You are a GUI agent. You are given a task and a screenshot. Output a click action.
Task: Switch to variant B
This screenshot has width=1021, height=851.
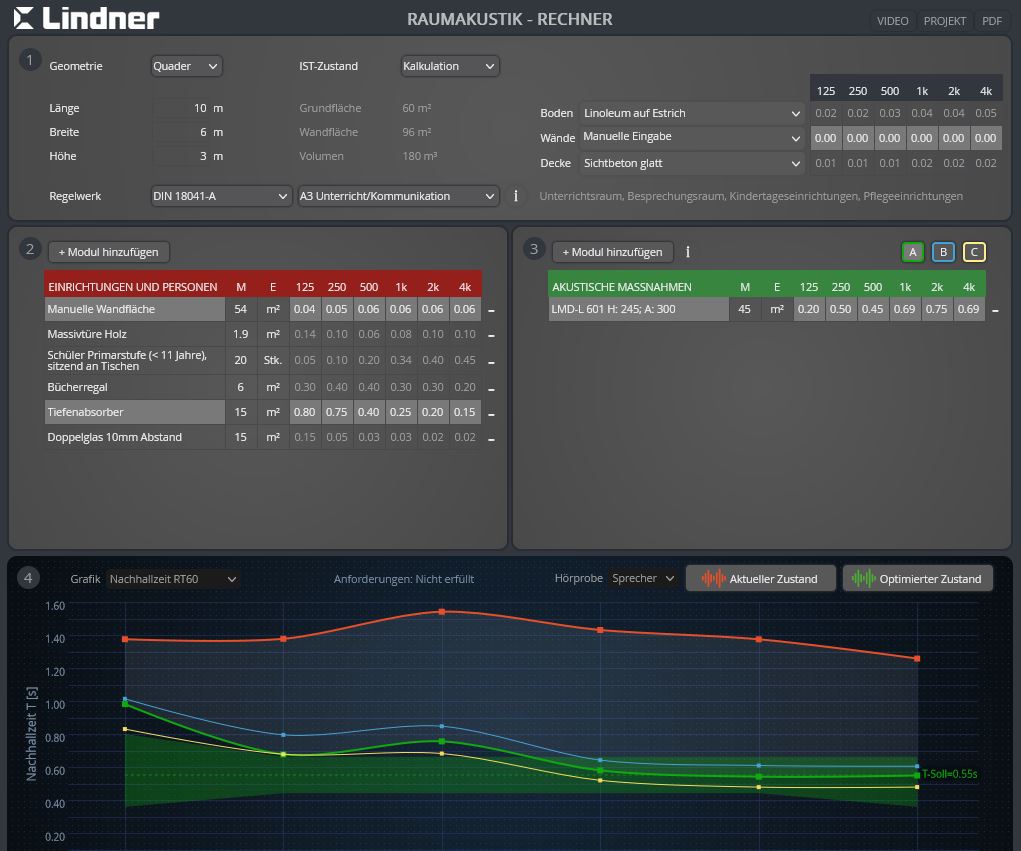tap(942, 252)
